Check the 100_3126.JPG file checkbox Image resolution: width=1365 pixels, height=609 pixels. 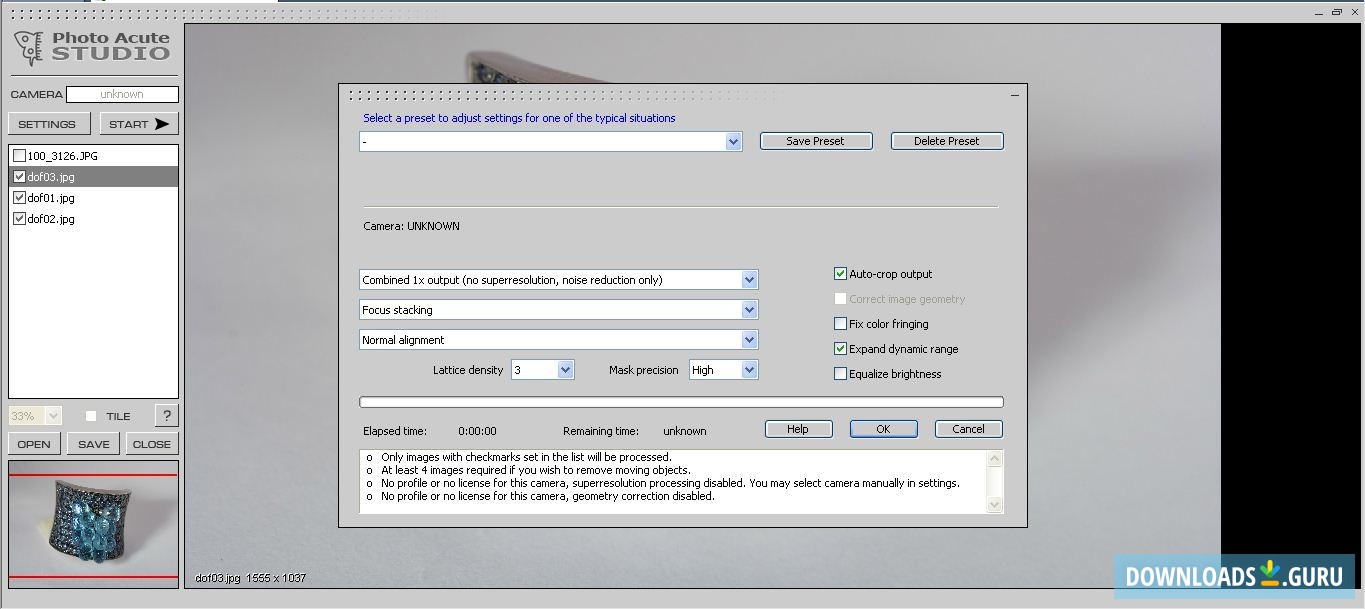tap(19, 156)
